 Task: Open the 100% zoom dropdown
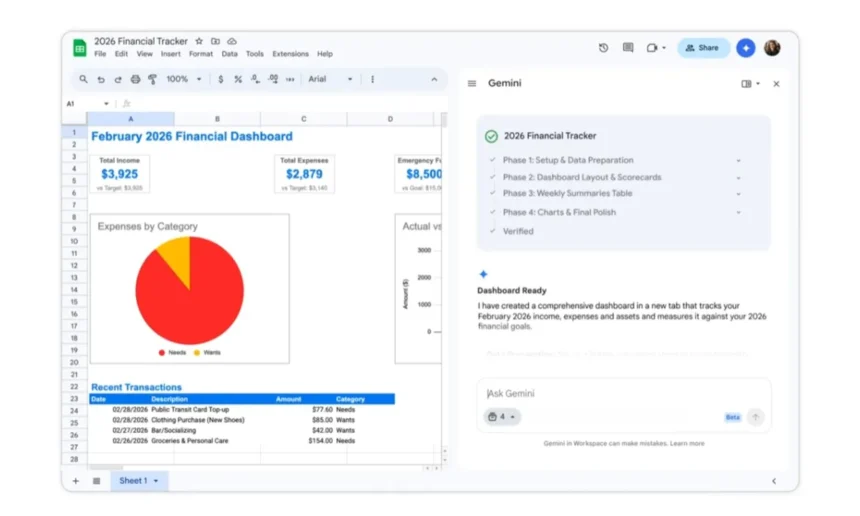[x=183, y=79]
